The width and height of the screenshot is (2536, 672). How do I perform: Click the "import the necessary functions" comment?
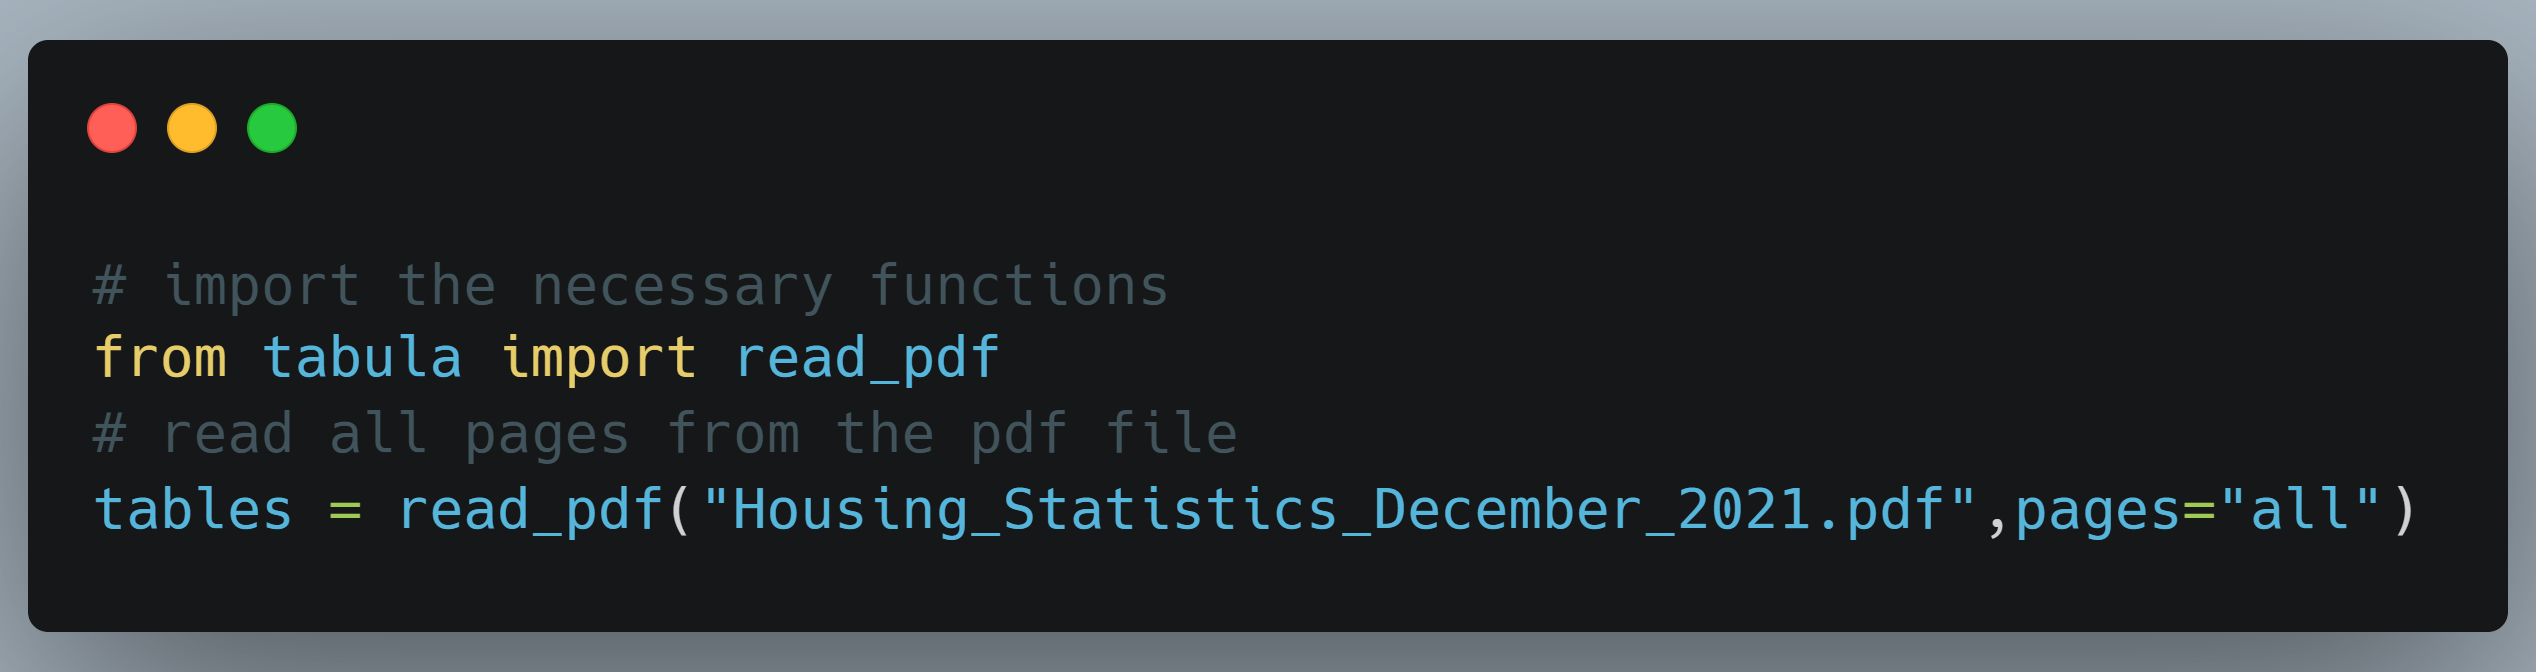point(631,286)
